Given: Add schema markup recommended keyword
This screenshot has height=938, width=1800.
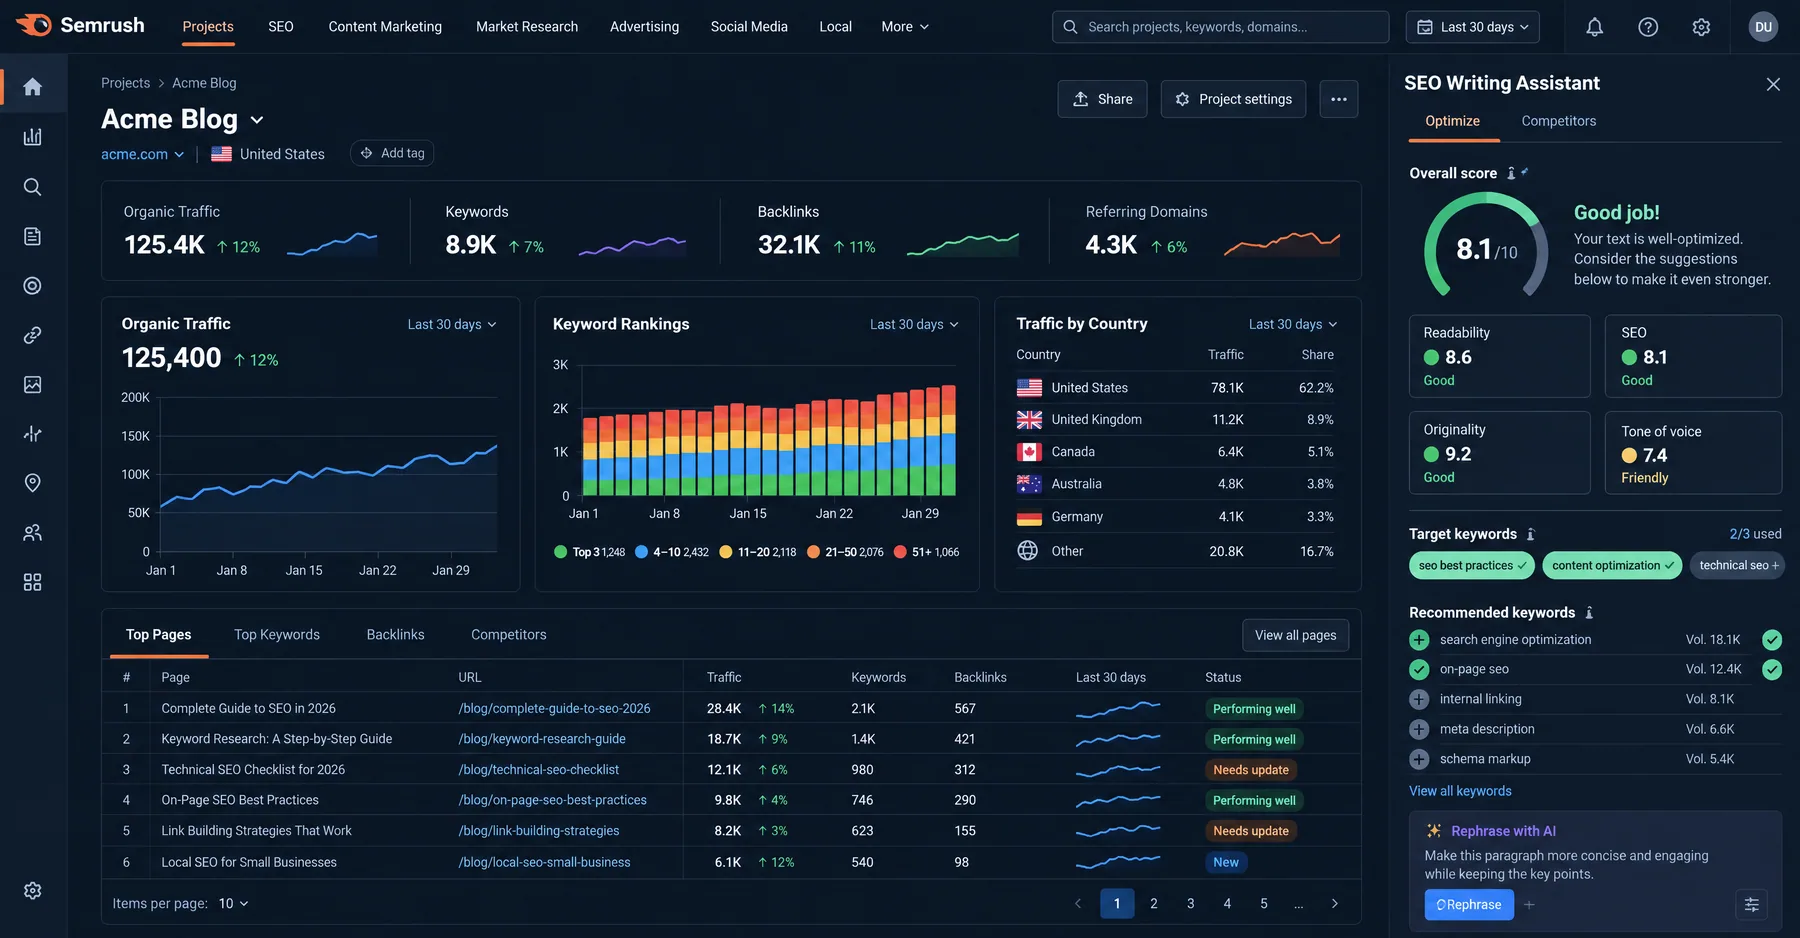Looking at the screenshot, I should pos(1419,759).
